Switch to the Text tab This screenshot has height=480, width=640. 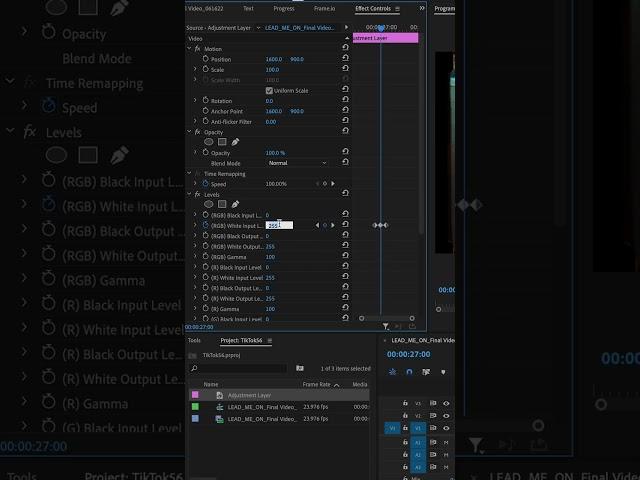pyautogui.click(x=248, y=8)
